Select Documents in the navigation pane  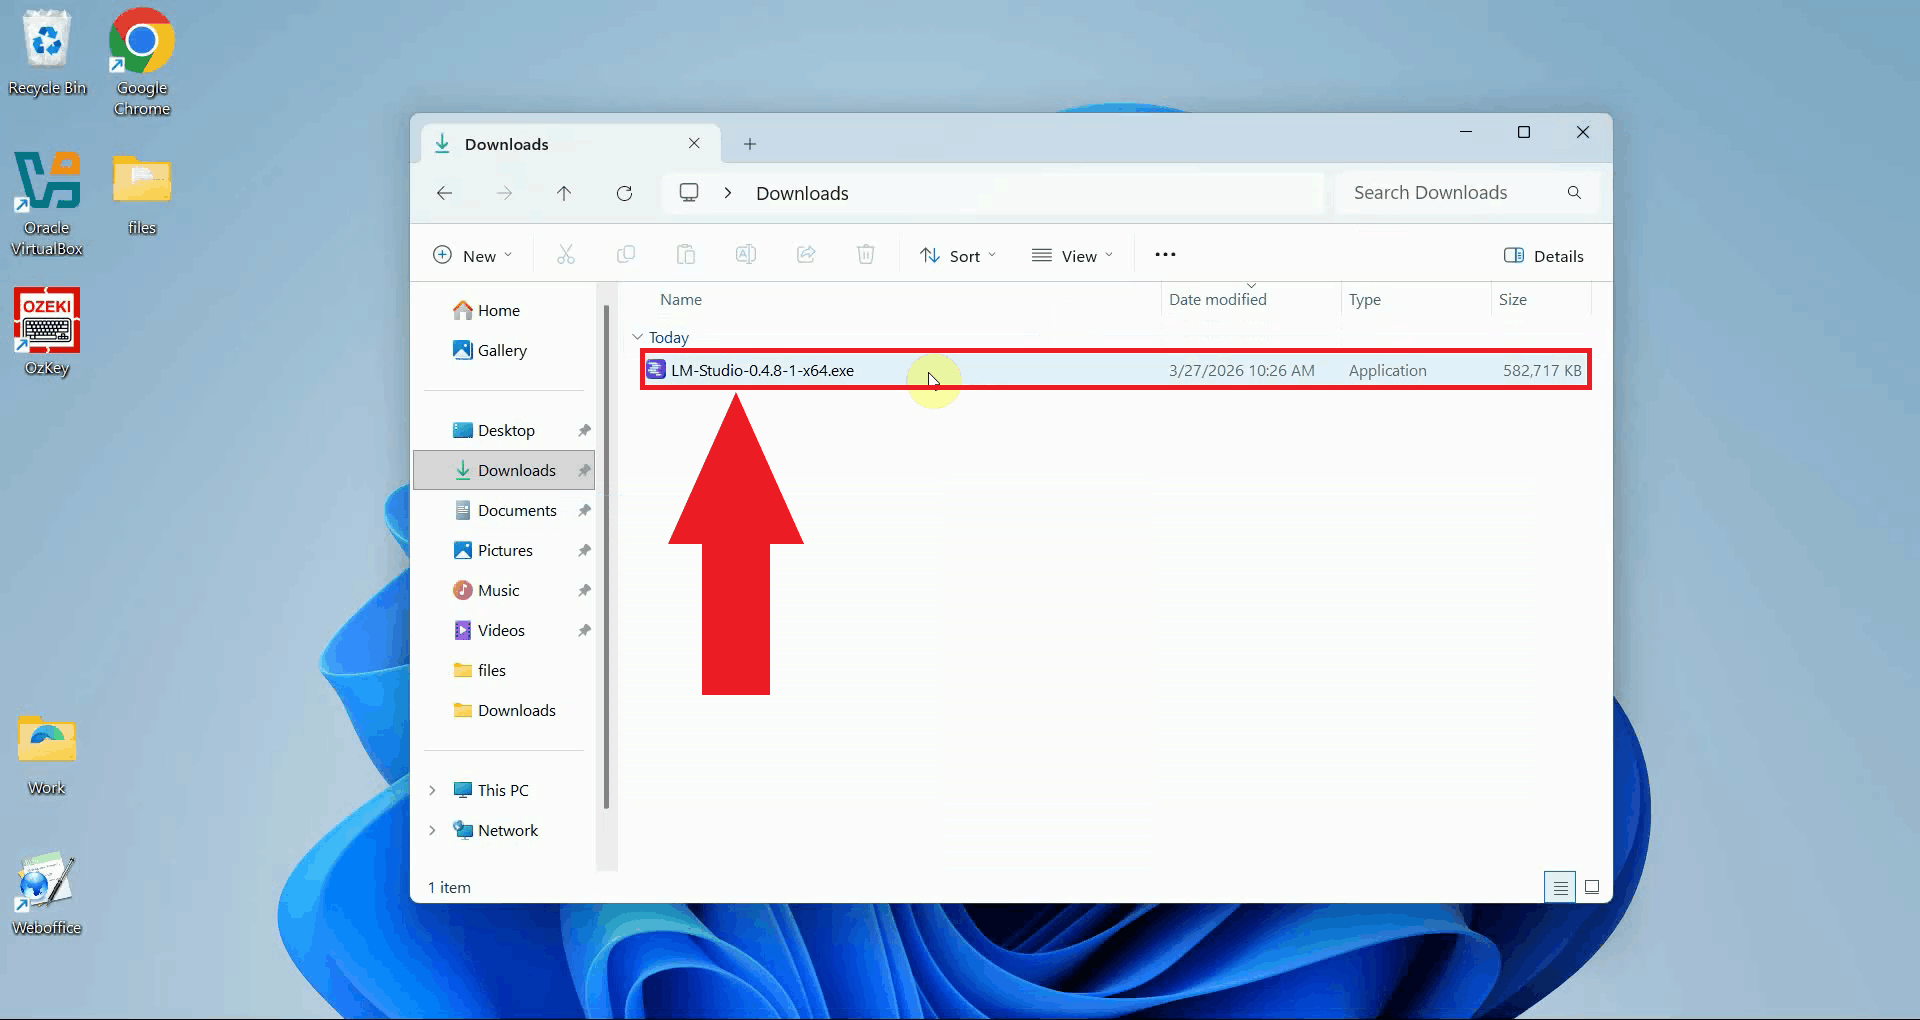pos(516,510)
